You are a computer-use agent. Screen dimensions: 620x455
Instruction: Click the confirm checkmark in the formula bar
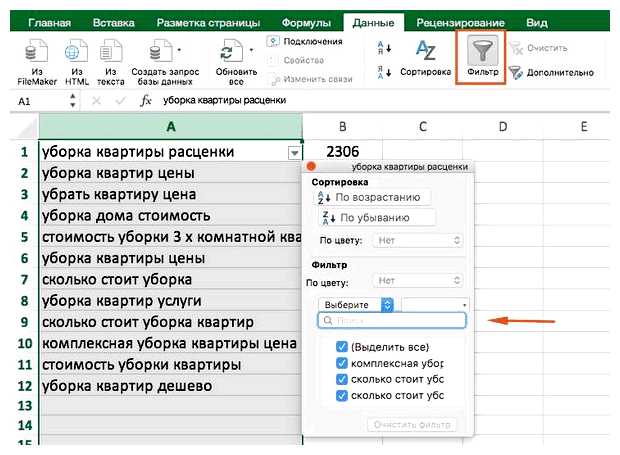point(120,101)
